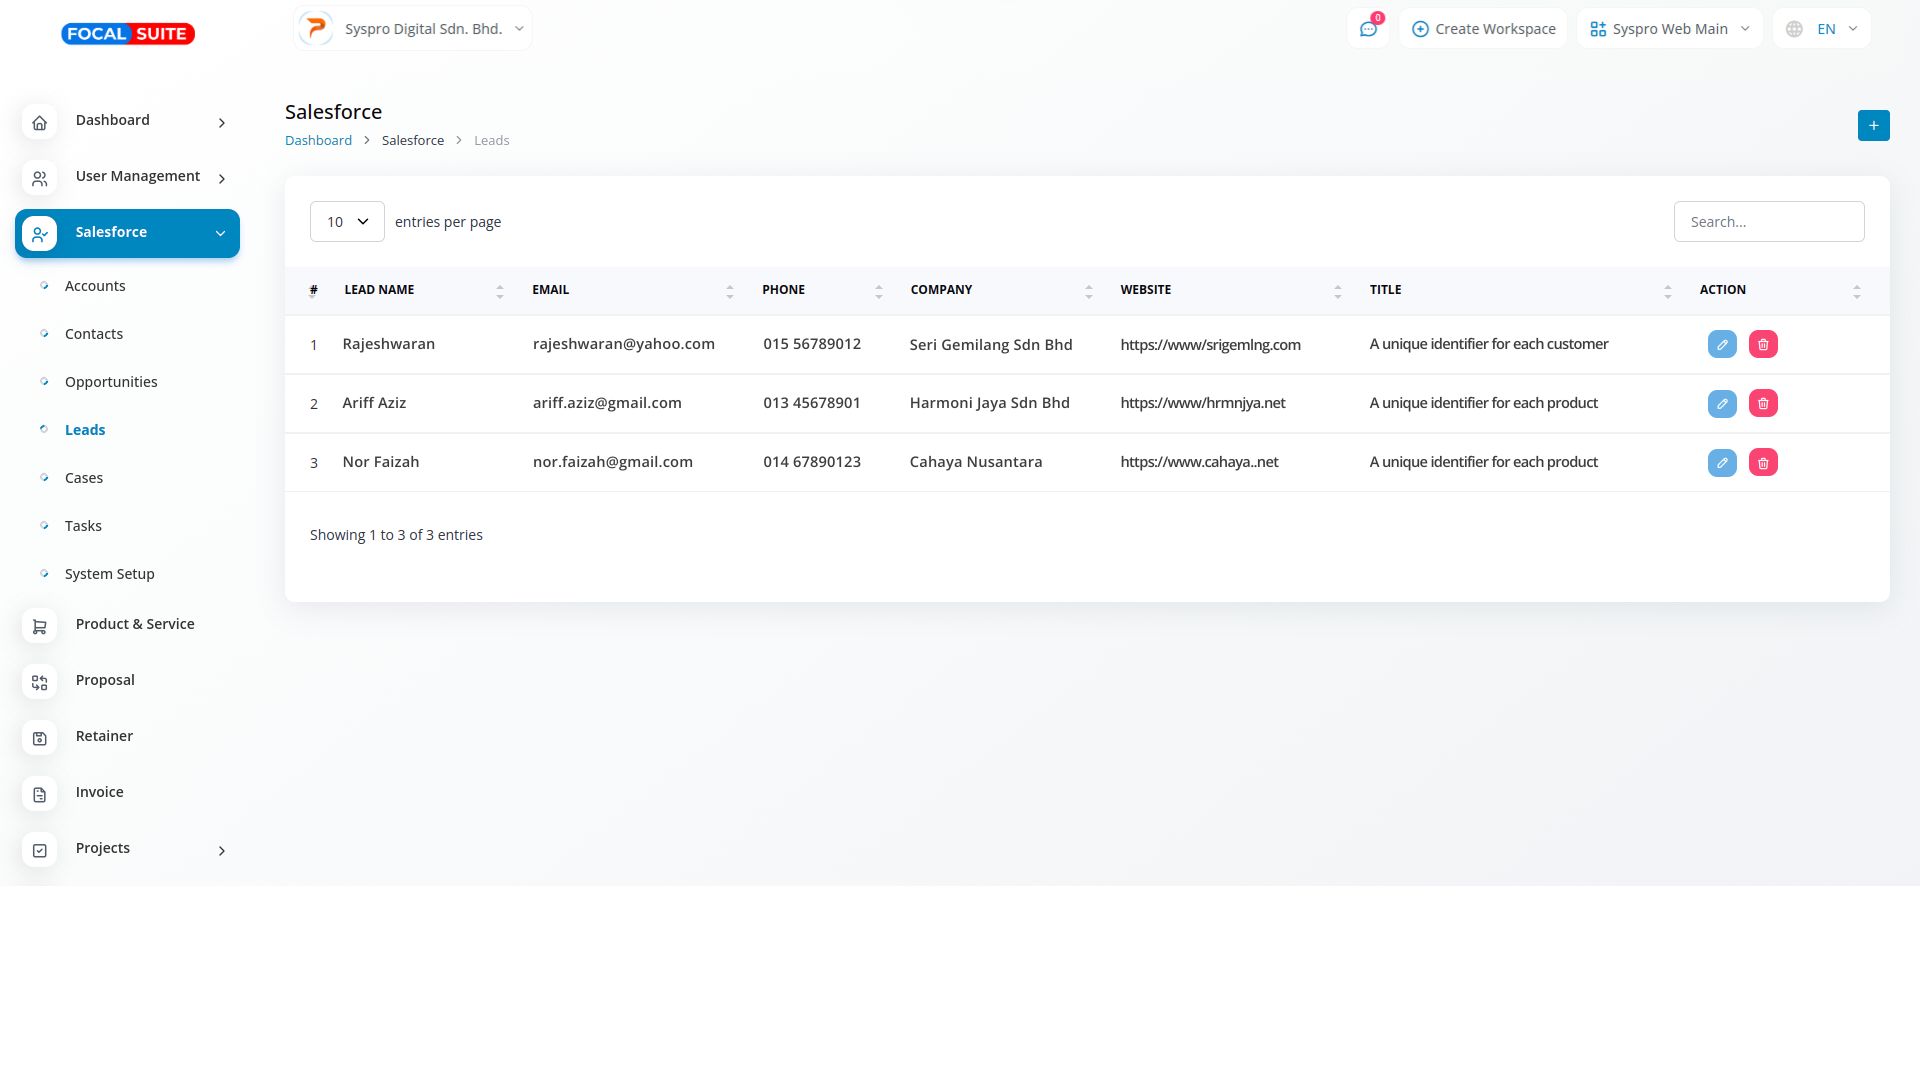The image size is (1920, 1080).
Task: Click the blue plus add-lead button
Action: (1873, 125)
